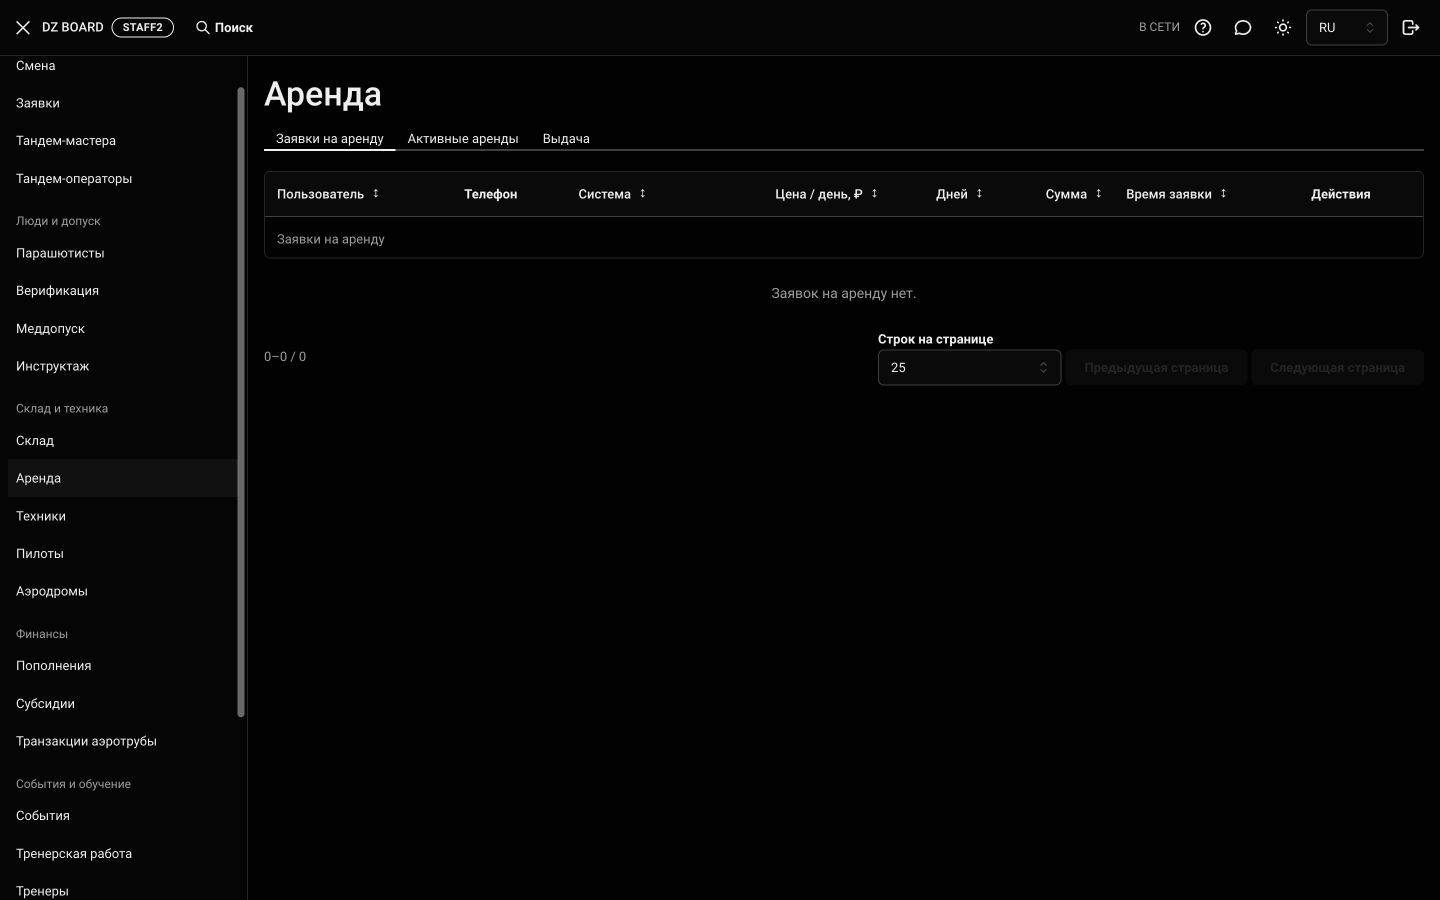Viewport: 1440px width, 900px height.
Task: Click the logout icon
Action: click(1411, 28)
